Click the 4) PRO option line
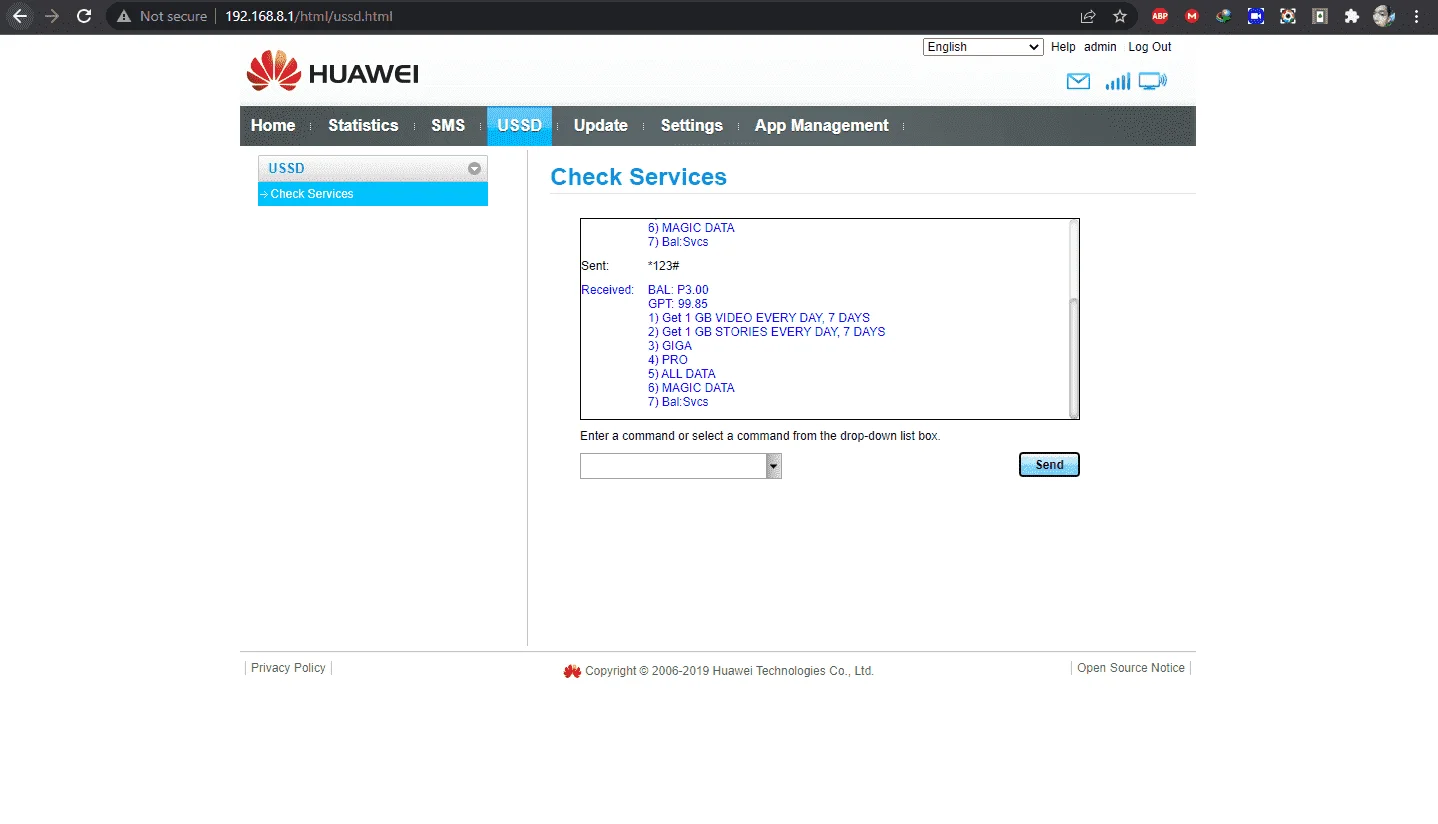 click(668, 360)
